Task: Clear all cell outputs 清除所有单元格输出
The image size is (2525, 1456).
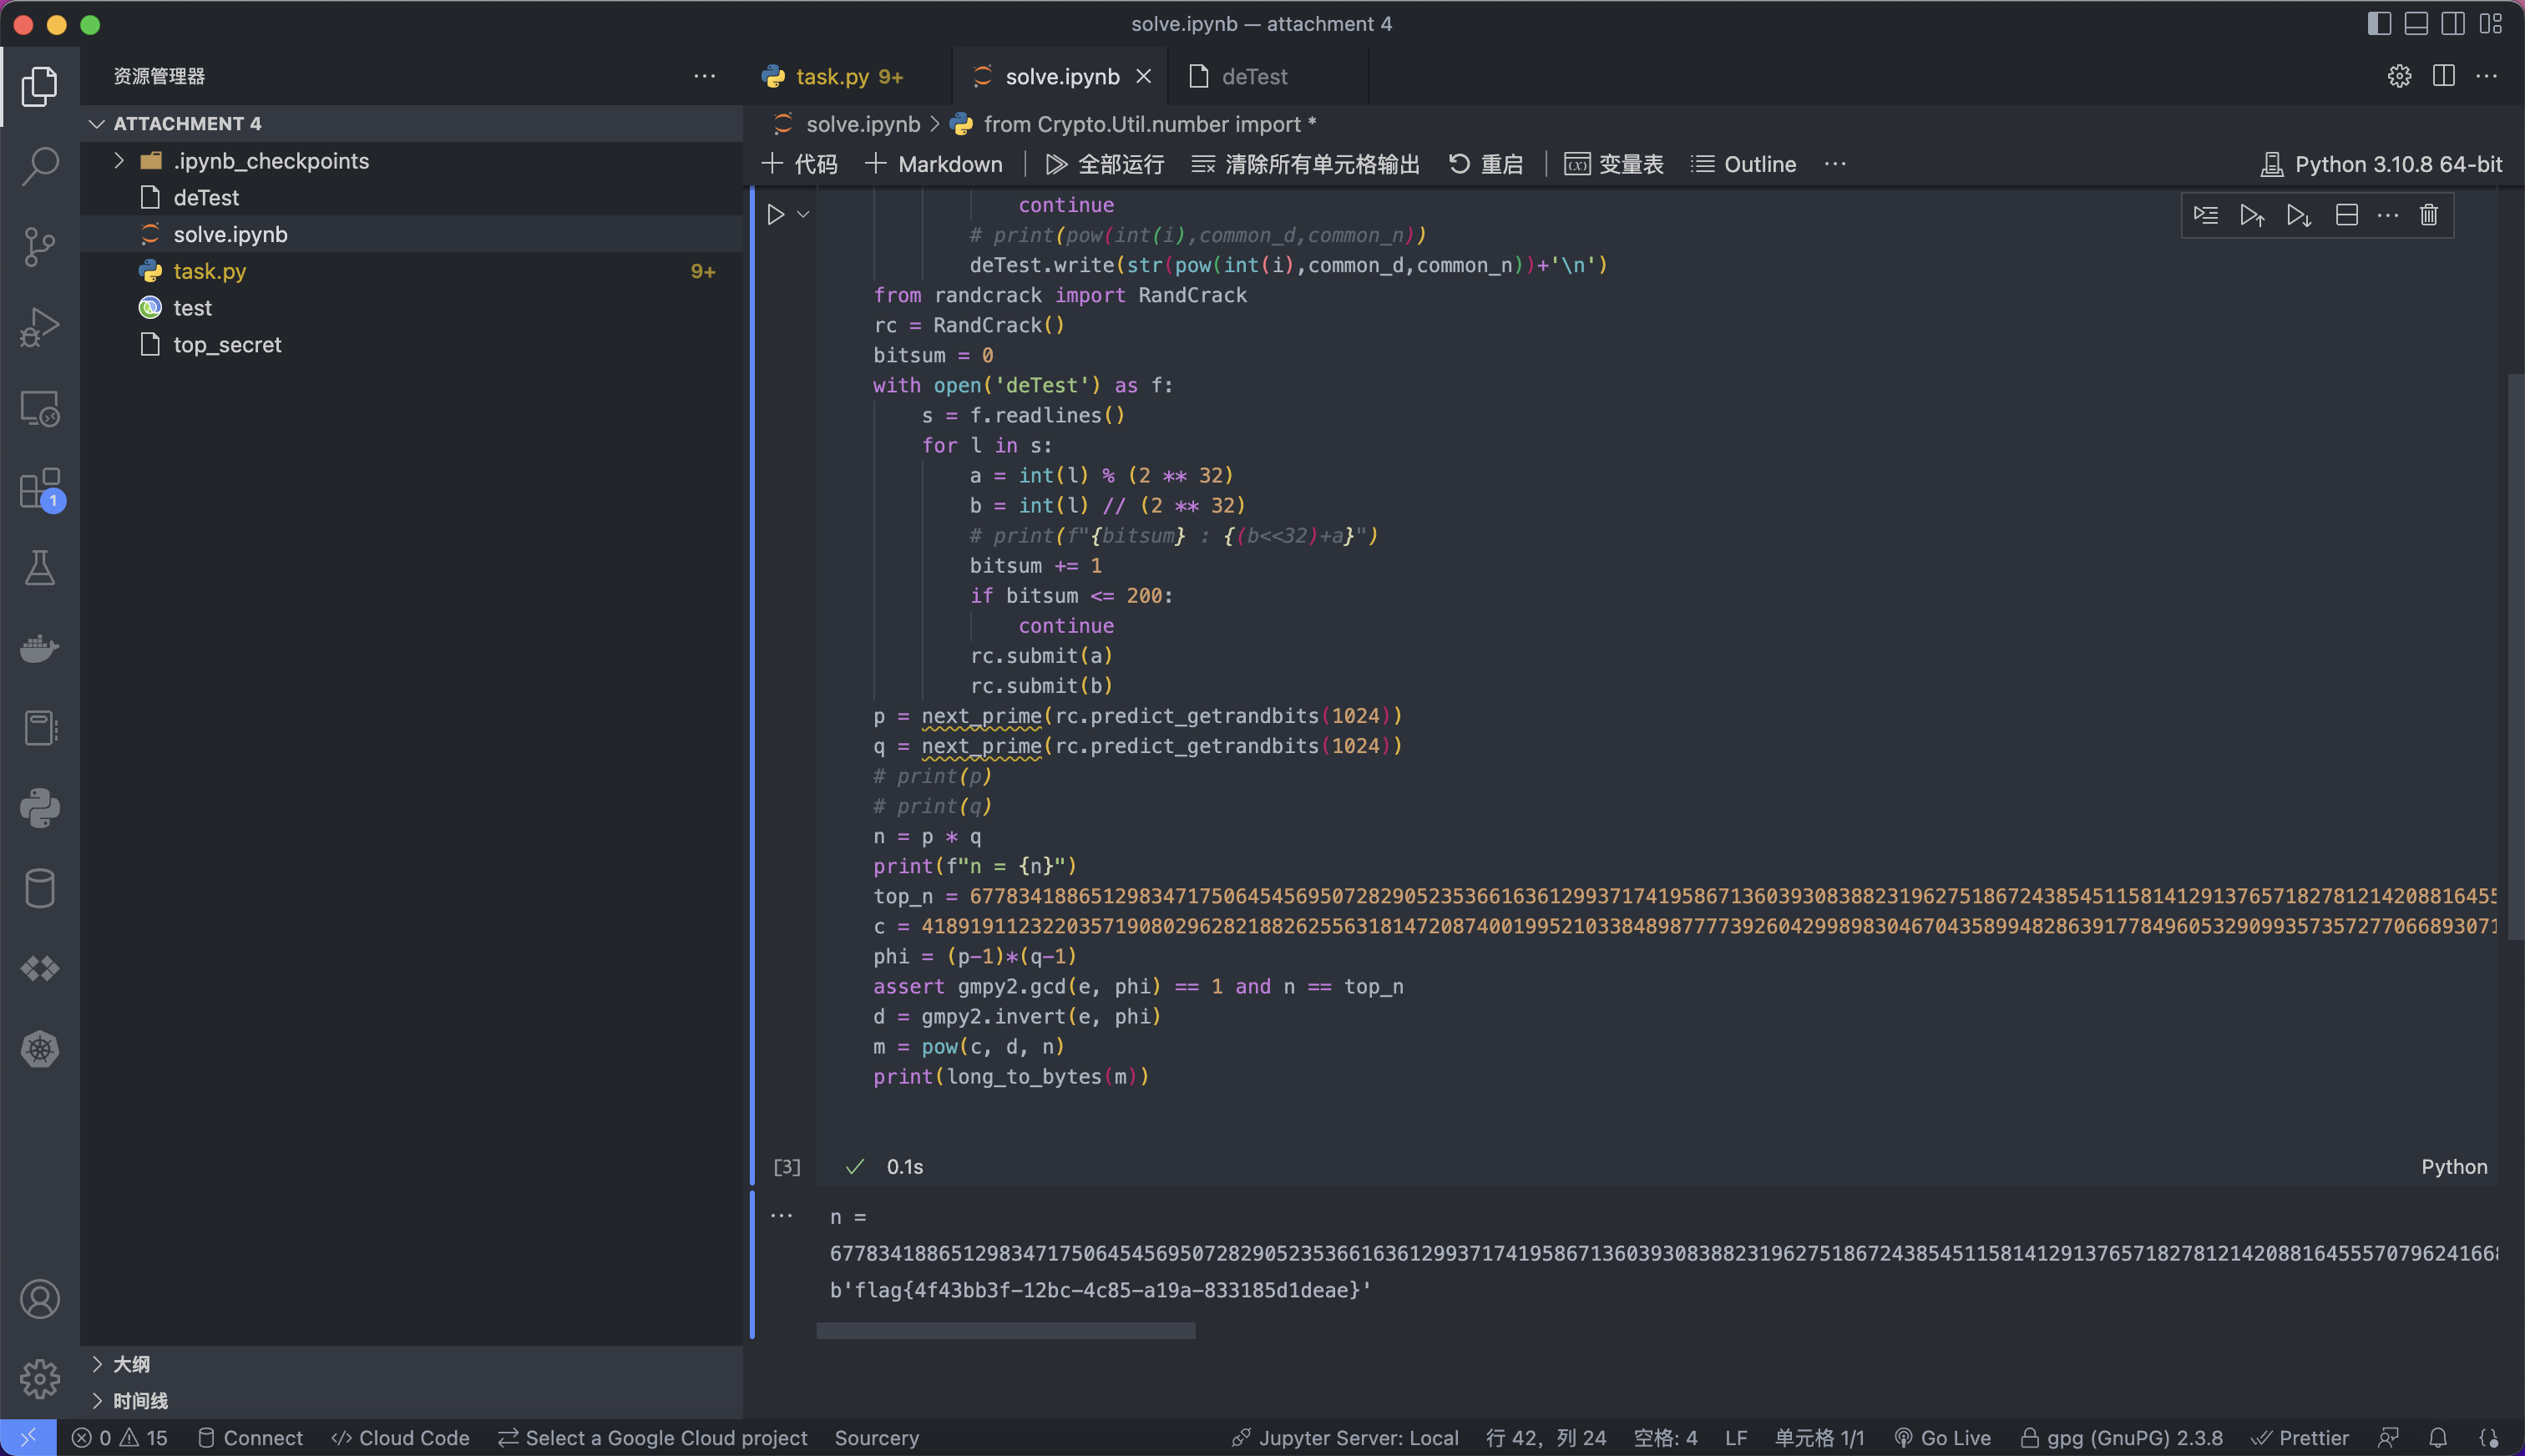Action: (x=1305, y=164)
